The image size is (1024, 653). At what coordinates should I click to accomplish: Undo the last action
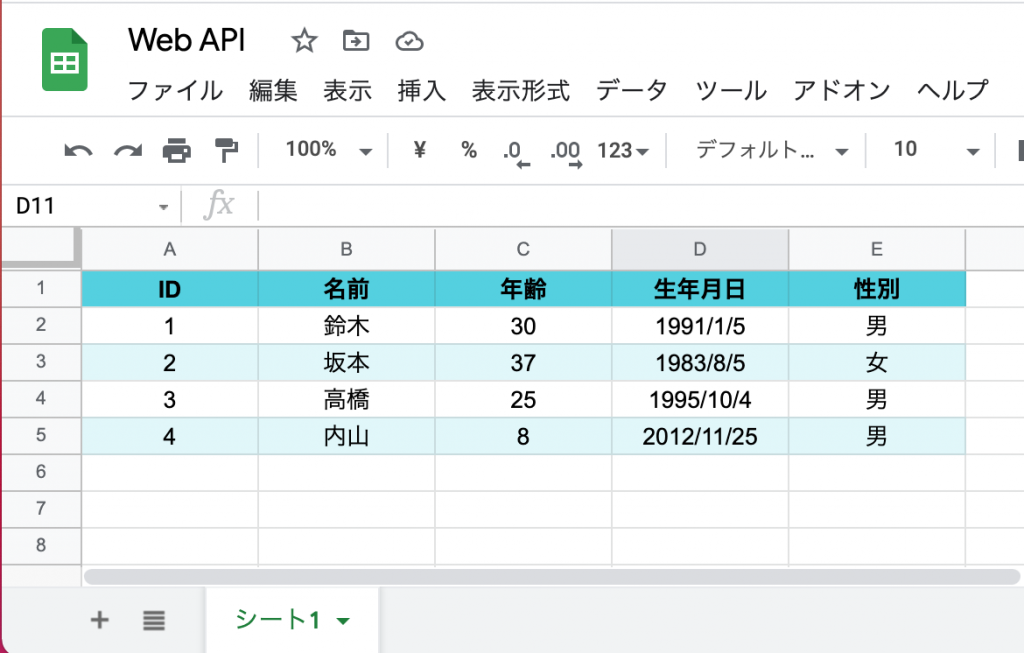78,151
